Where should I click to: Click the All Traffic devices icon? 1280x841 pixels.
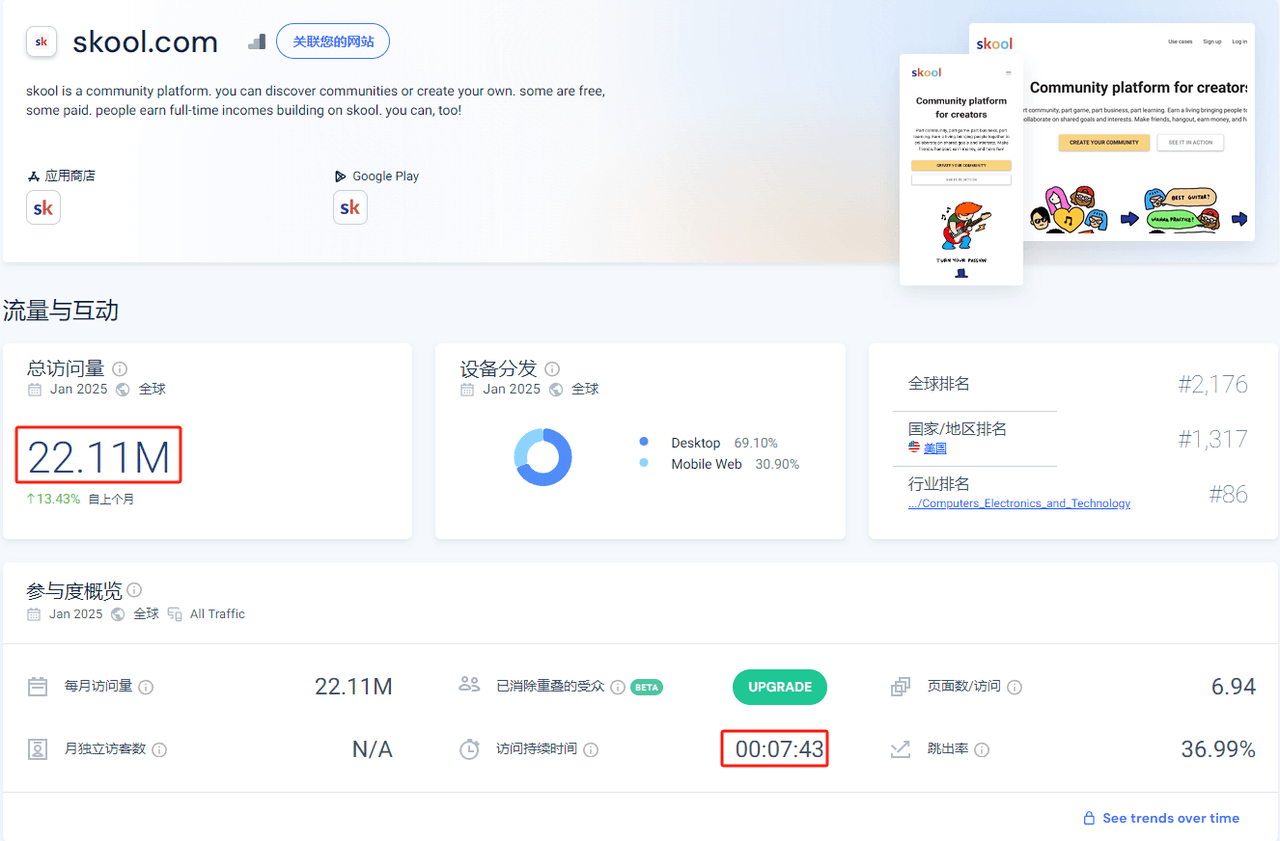click(x=175, y=614)
